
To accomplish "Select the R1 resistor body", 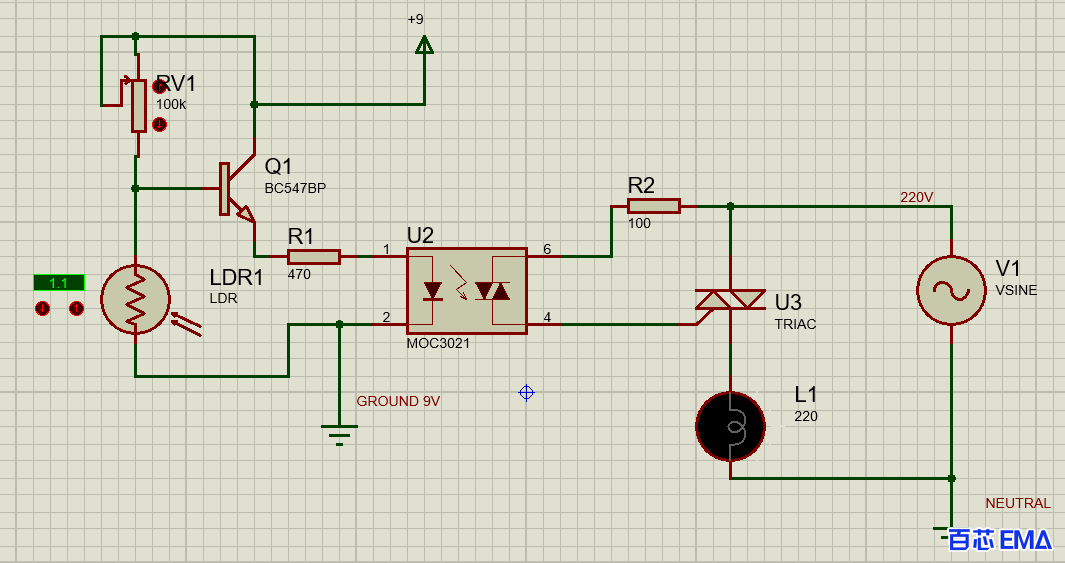I will coord(314,257).
